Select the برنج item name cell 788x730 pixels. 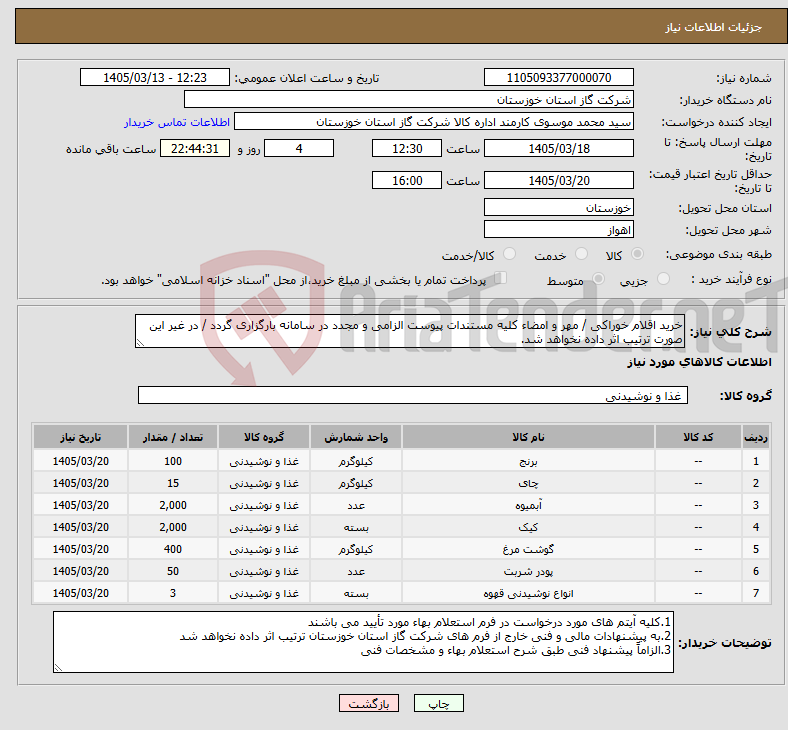528,461
